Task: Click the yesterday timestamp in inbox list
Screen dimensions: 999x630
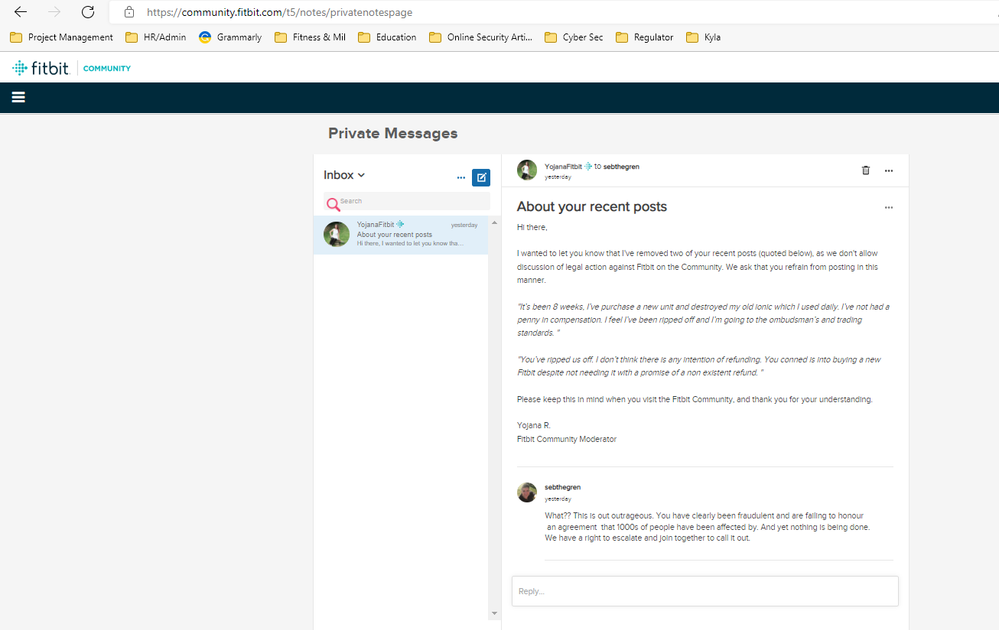Action: click(464, 225)
